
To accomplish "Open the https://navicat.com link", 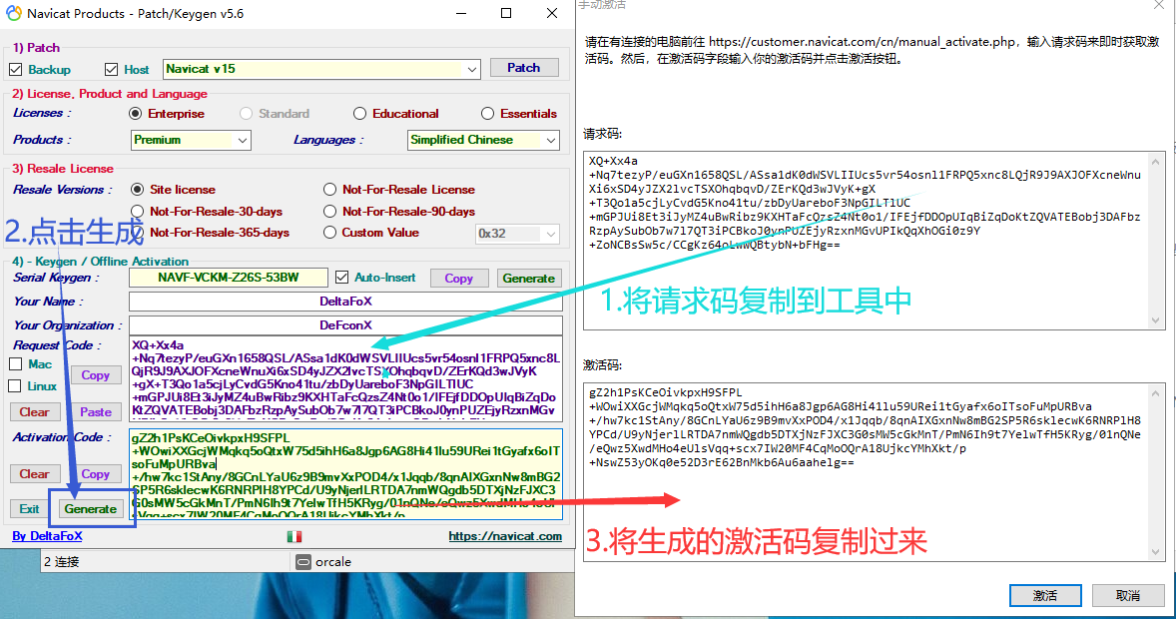I will pos(505,537).
